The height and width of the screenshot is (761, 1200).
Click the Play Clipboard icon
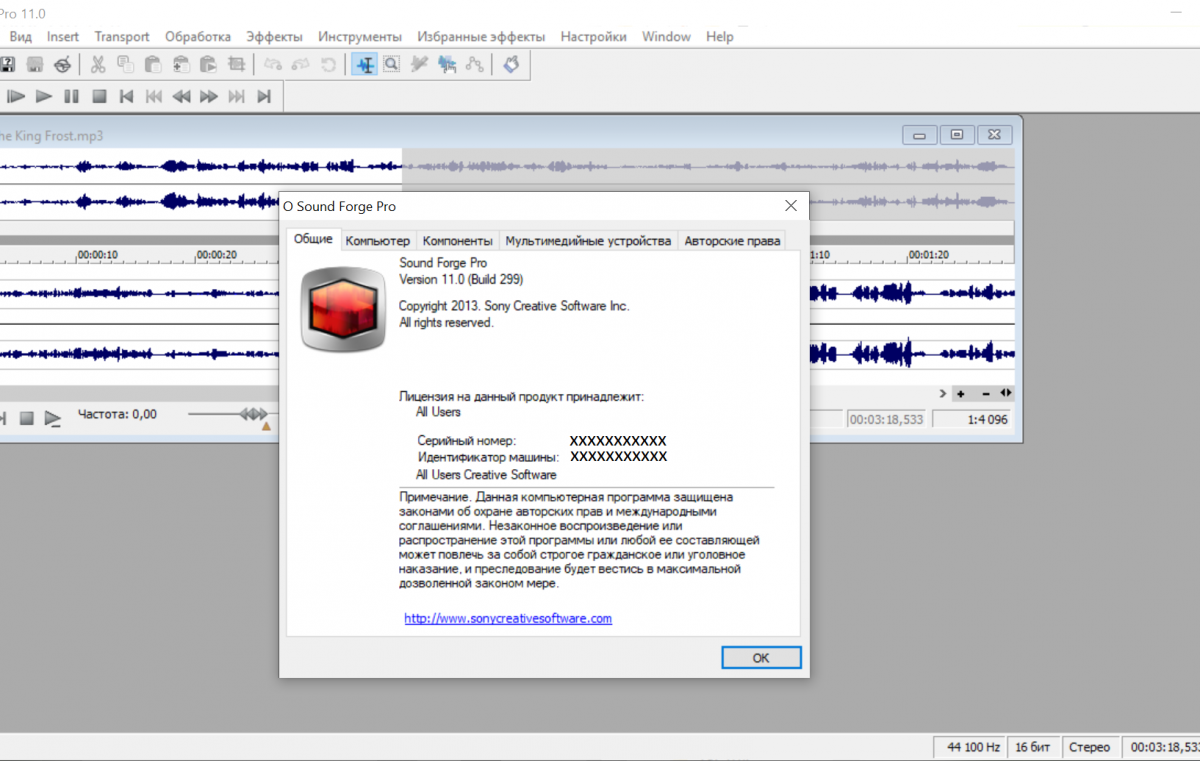coord(208,65)
